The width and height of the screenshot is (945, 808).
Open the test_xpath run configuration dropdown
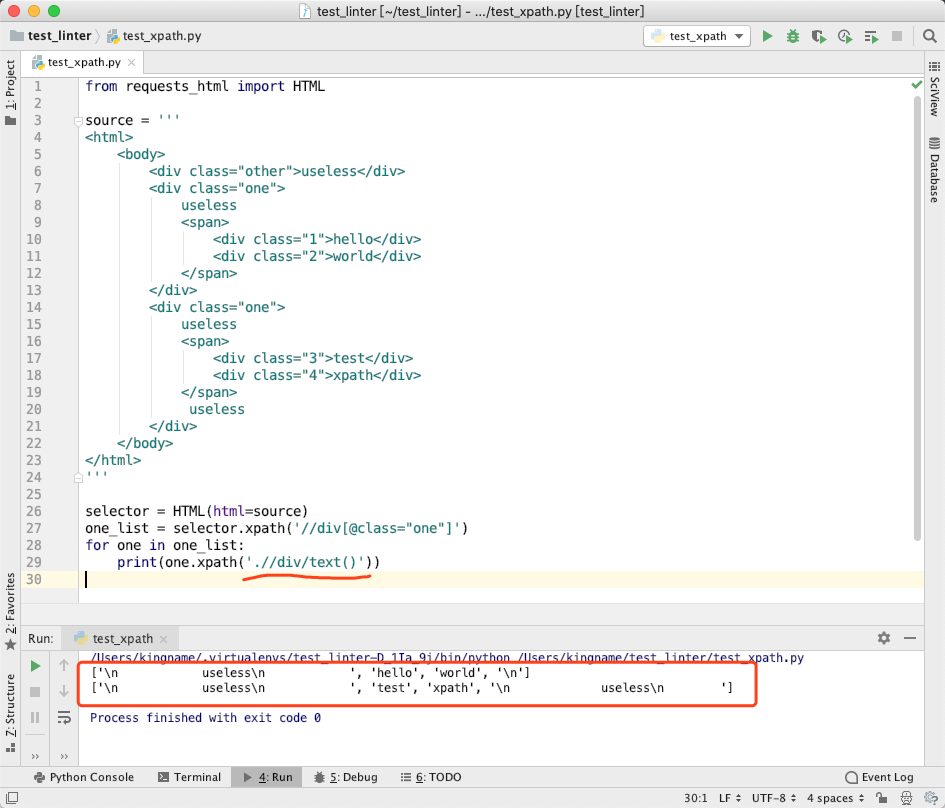pos(697,35)
